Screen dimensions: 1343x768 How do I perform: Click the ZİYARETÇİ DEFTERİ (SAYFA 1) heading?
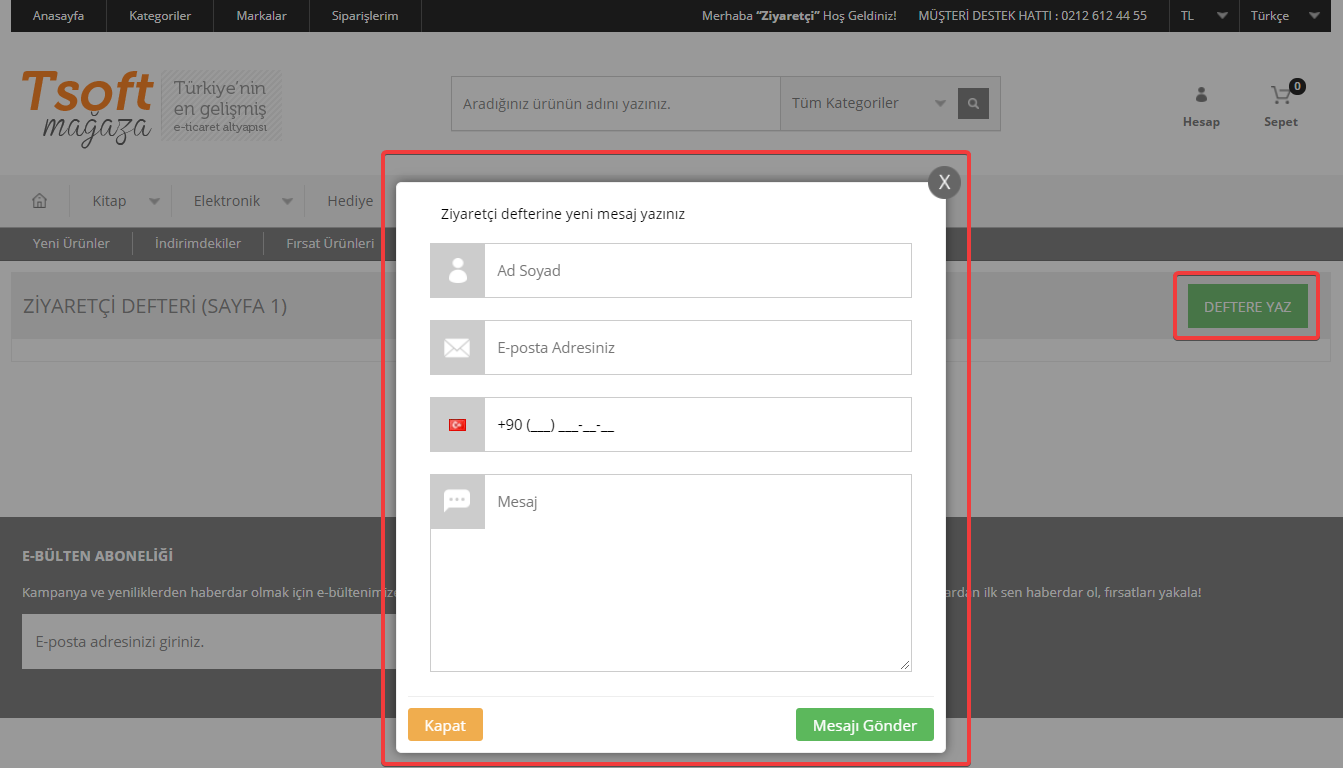(155, 306)
